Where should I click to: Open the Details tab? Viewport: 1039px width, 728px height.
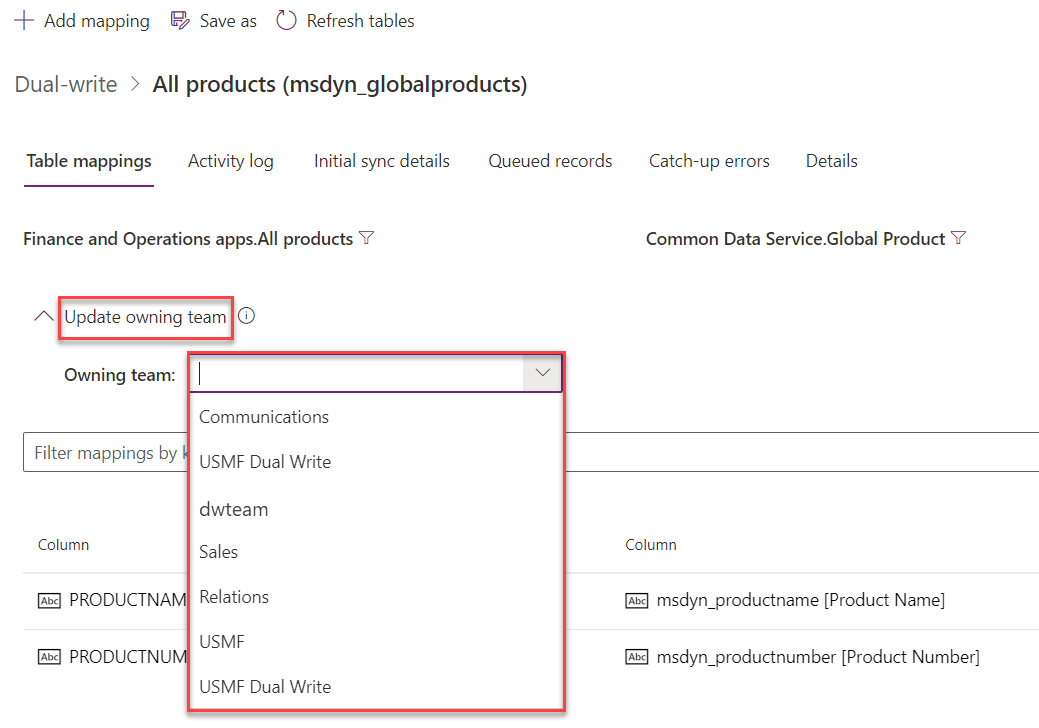click(832, 161)
